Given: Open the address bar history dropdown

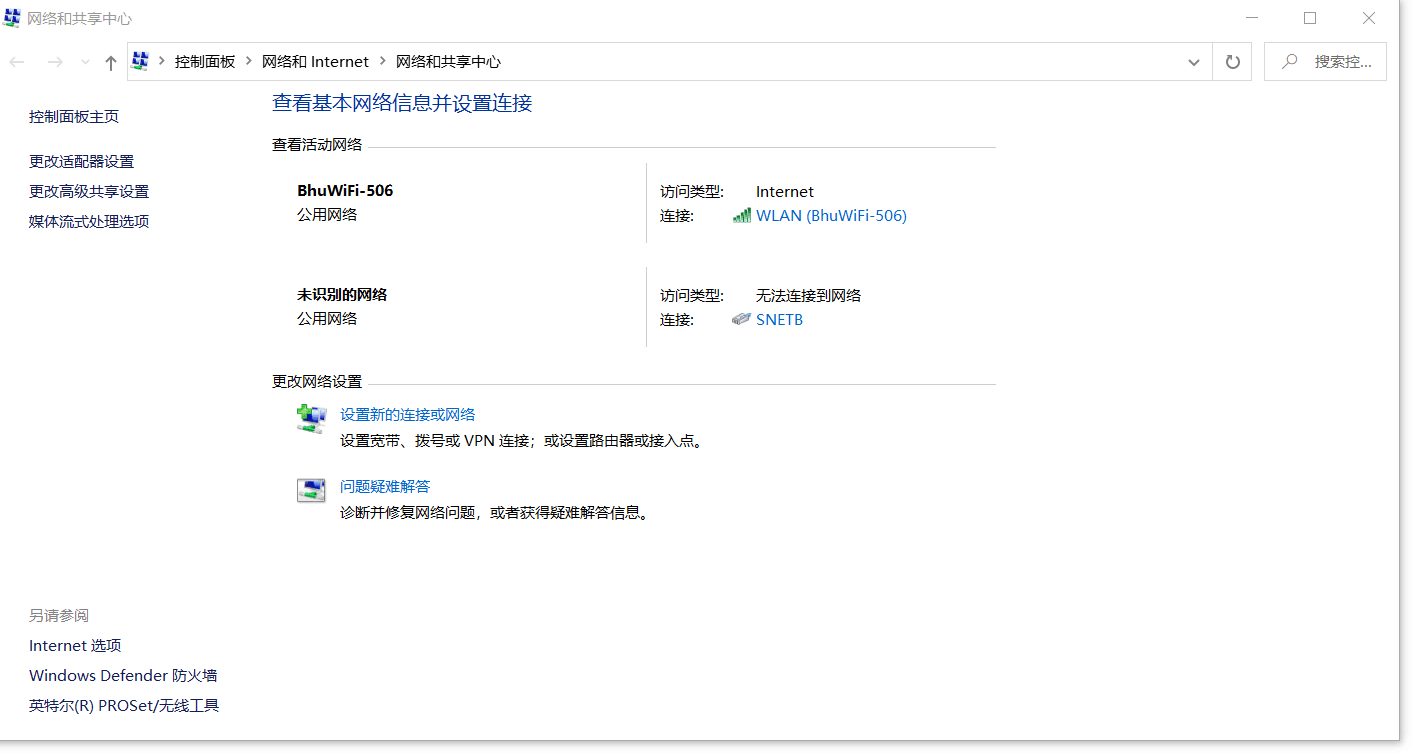Looking at the screenshot, I should (1194, 62).
